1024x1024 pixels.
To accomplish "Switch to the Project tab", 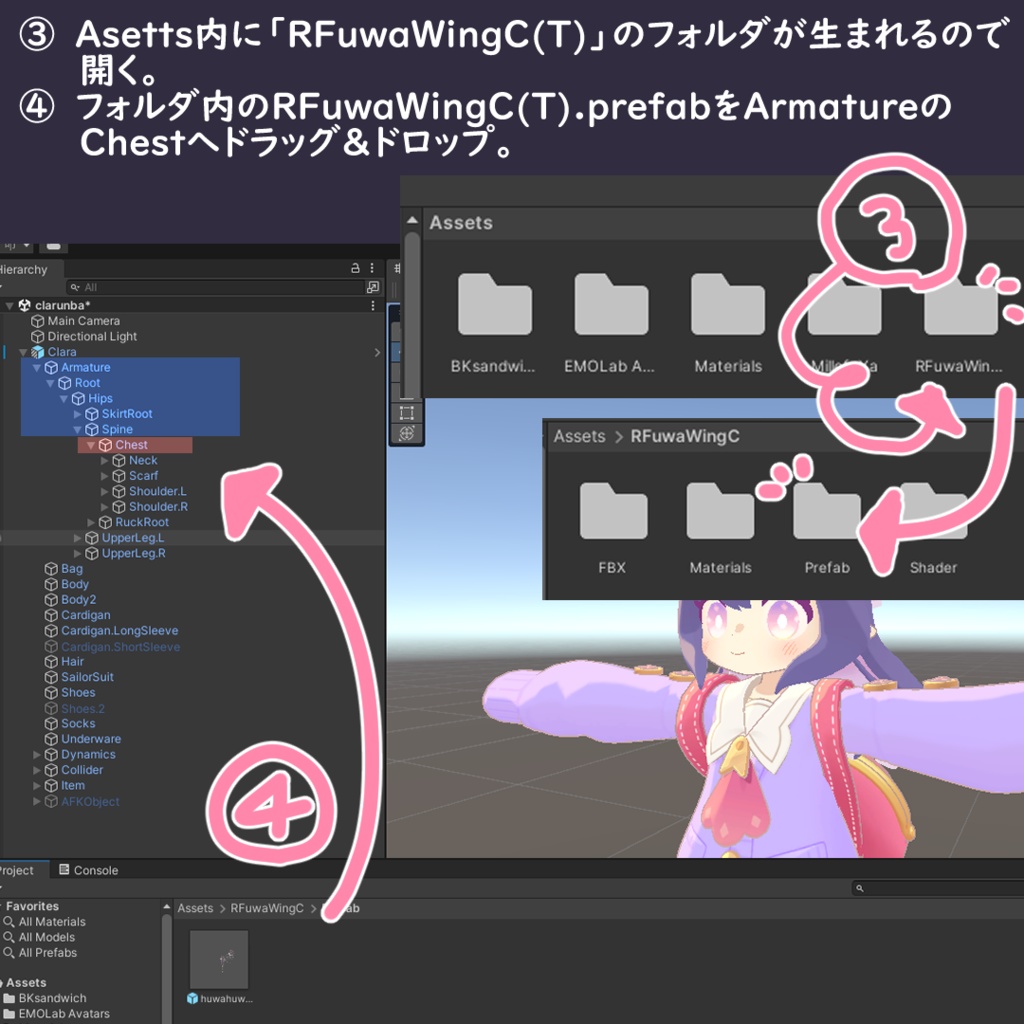I will pos(21,870).
